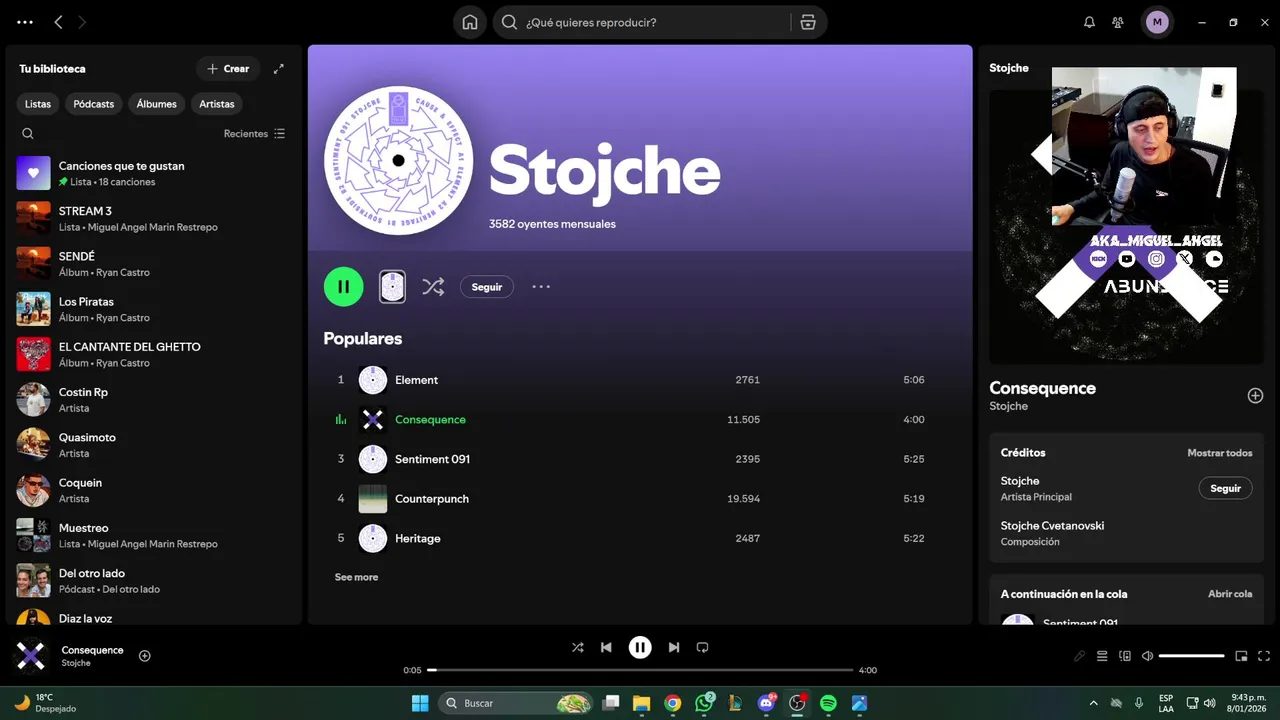Toggle repeat in the bottom player
Image resolution: width=1280 pixels, height=720 pixels.
coord(702,647)
